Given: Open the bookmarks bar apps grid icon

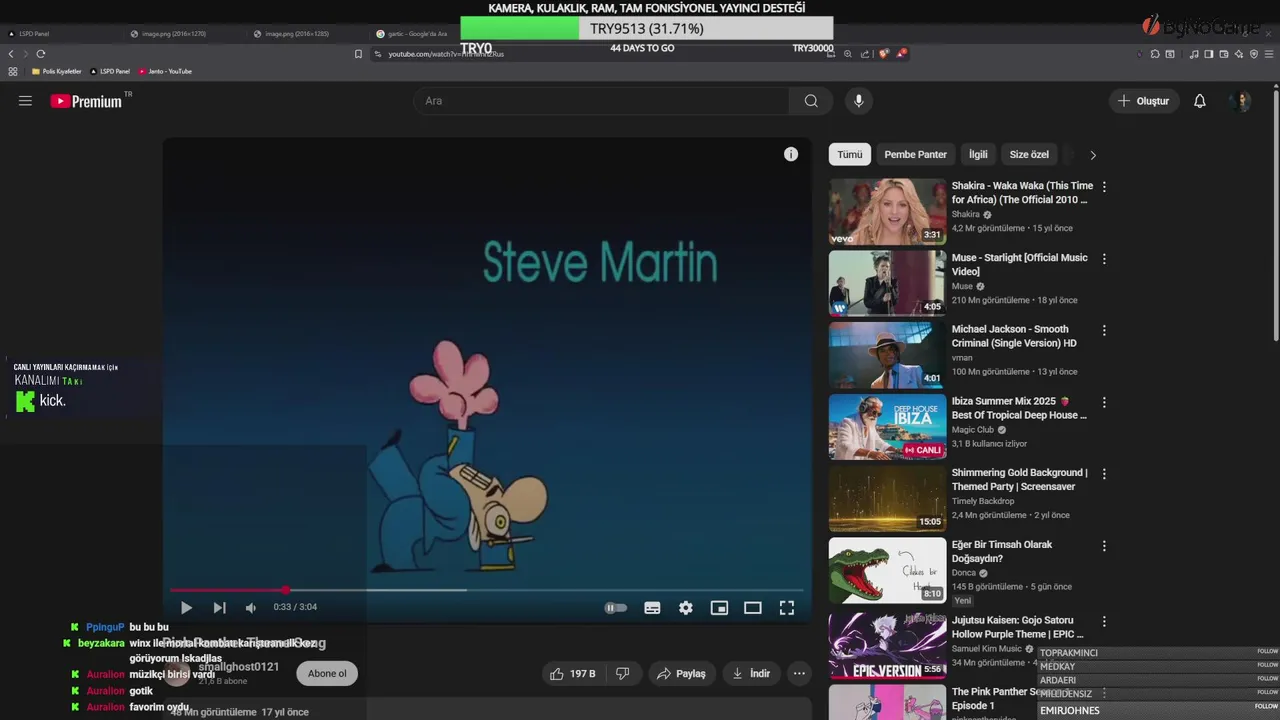Looking at the screenshot, I should (13, 72).
